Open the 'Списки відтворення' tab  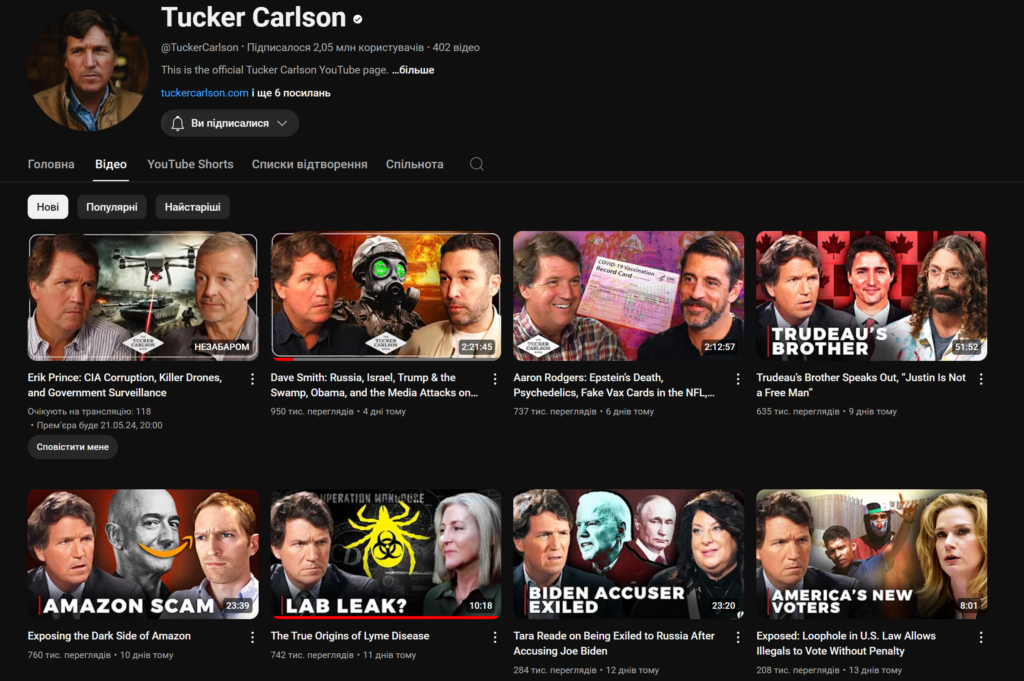point(309,164)
